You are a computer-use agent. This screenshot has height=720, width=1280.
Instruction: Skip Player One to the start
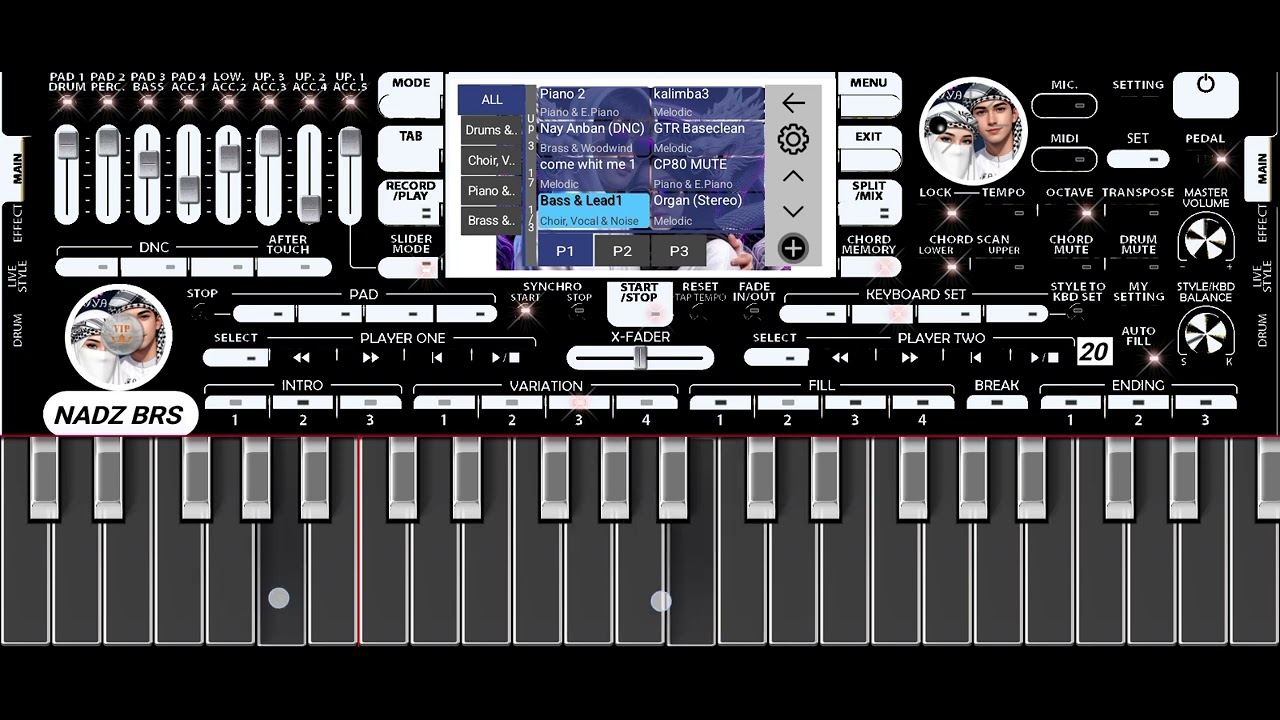click(x=437, y=357)
